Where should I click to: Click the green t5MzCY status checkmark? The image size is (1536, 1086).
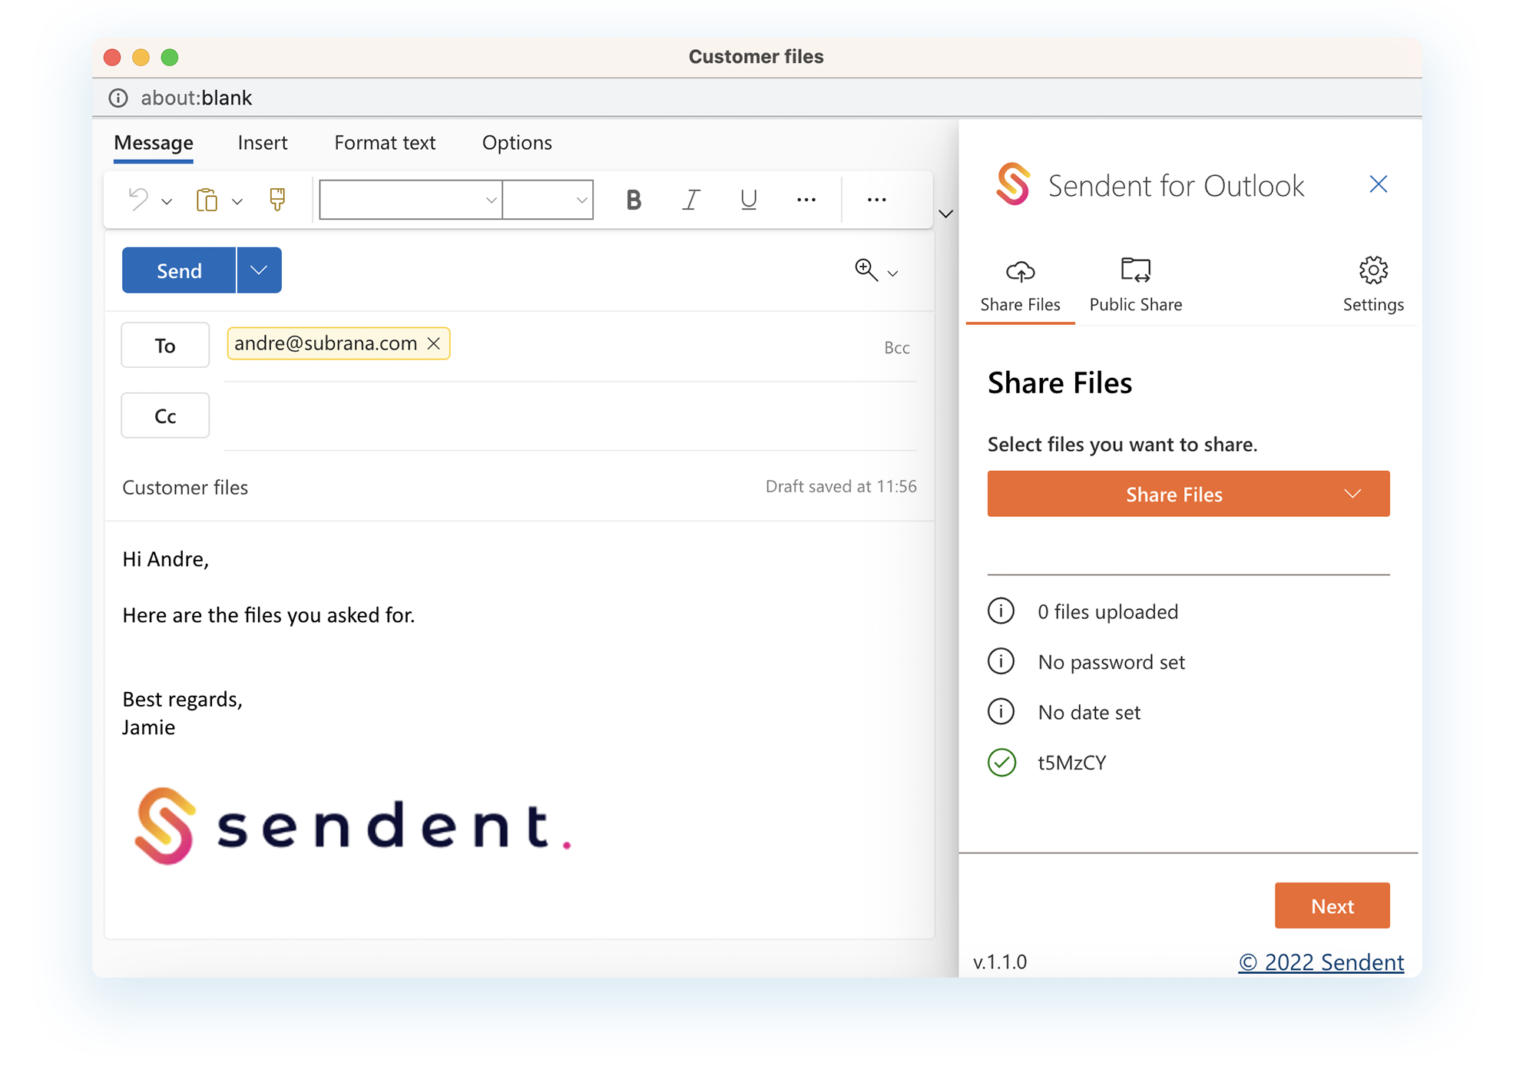point(1002,762)
